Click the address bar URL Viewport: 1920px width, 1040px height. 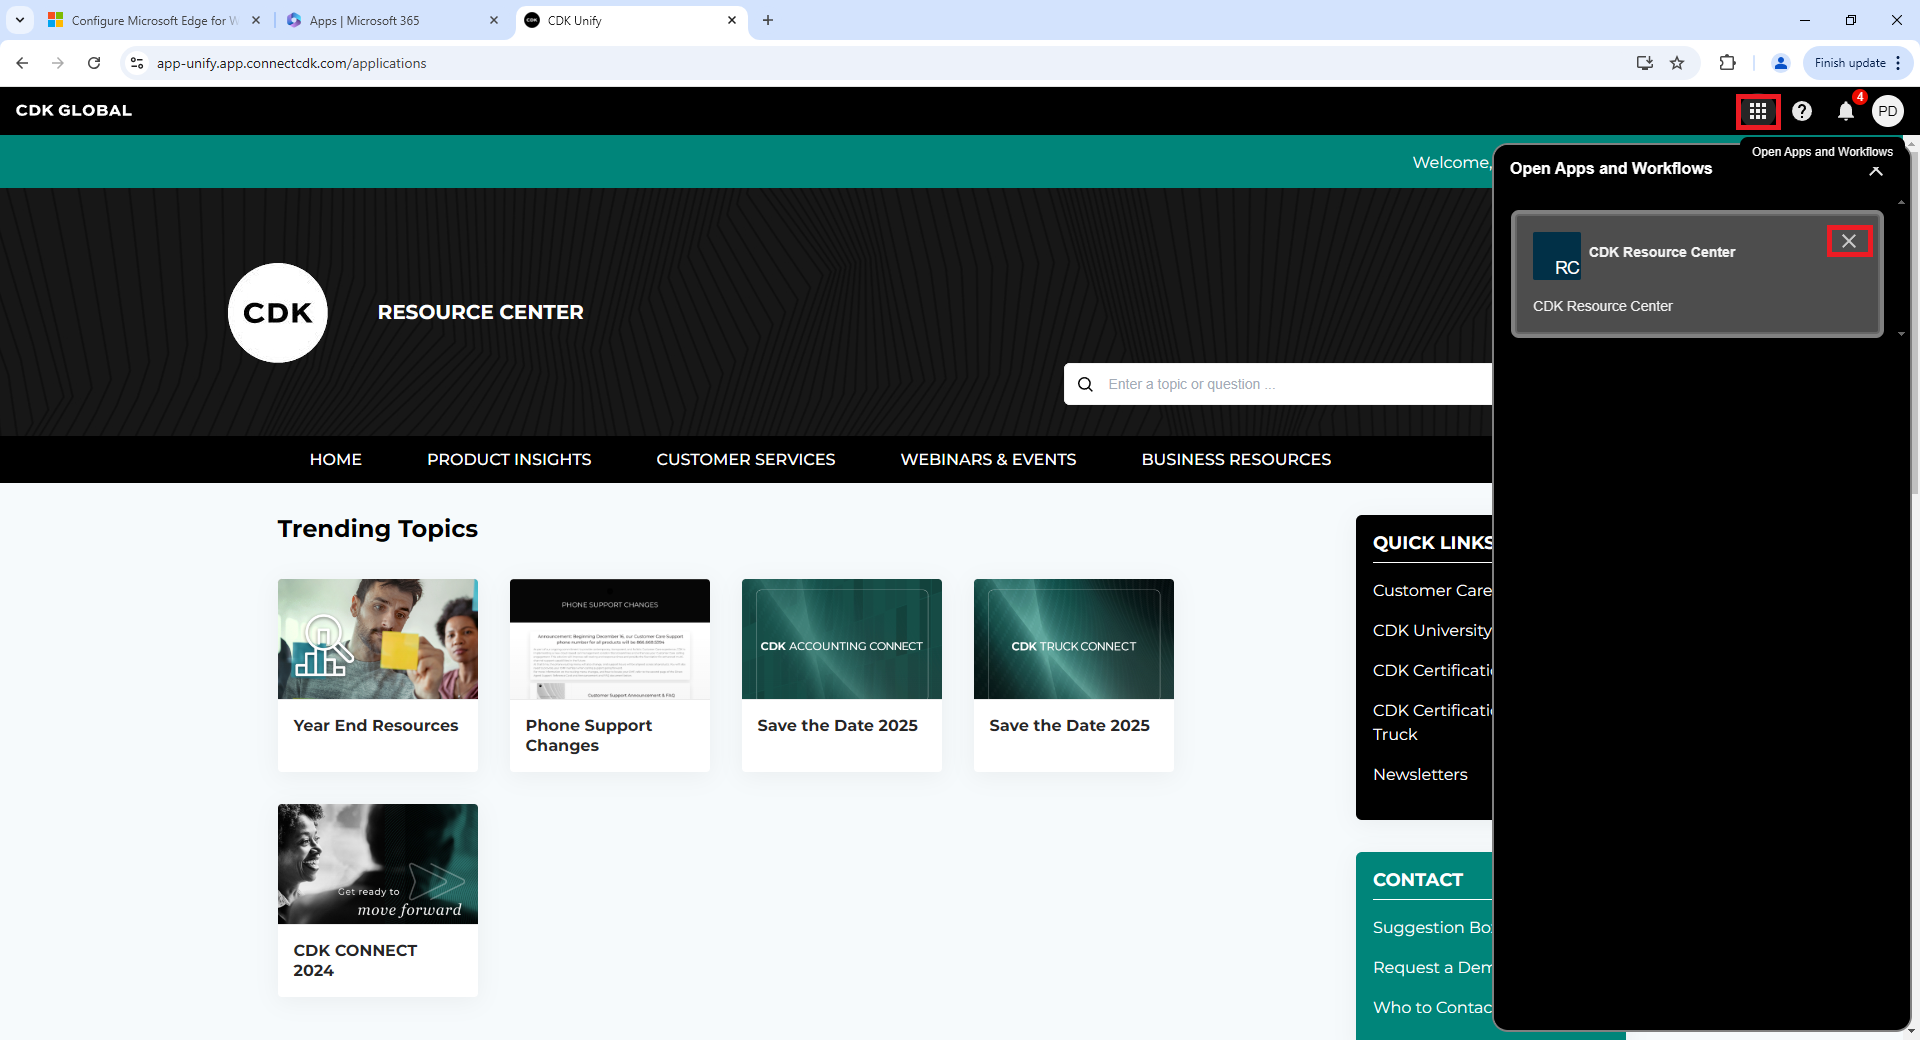point(291,63)
